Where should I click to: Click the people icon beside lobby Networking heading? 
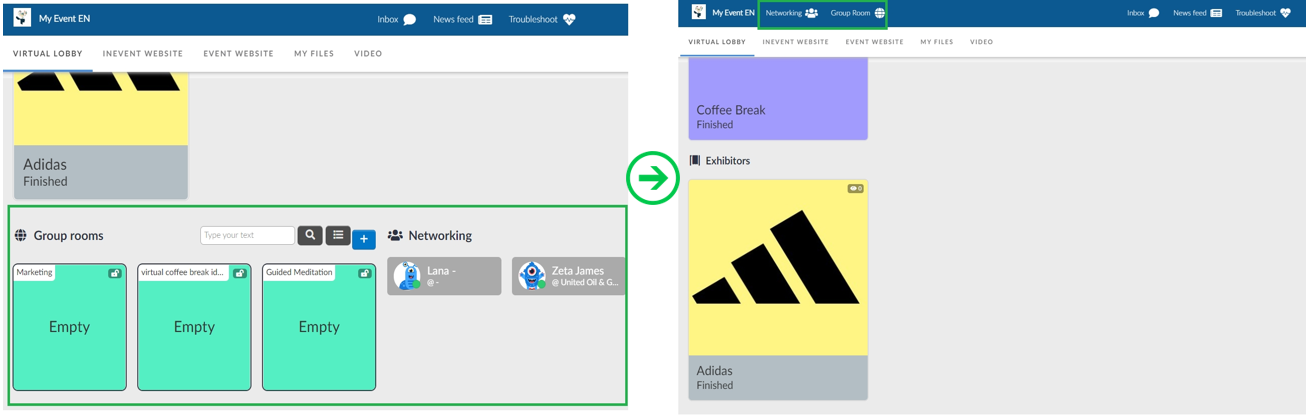(x=395, y=236)
